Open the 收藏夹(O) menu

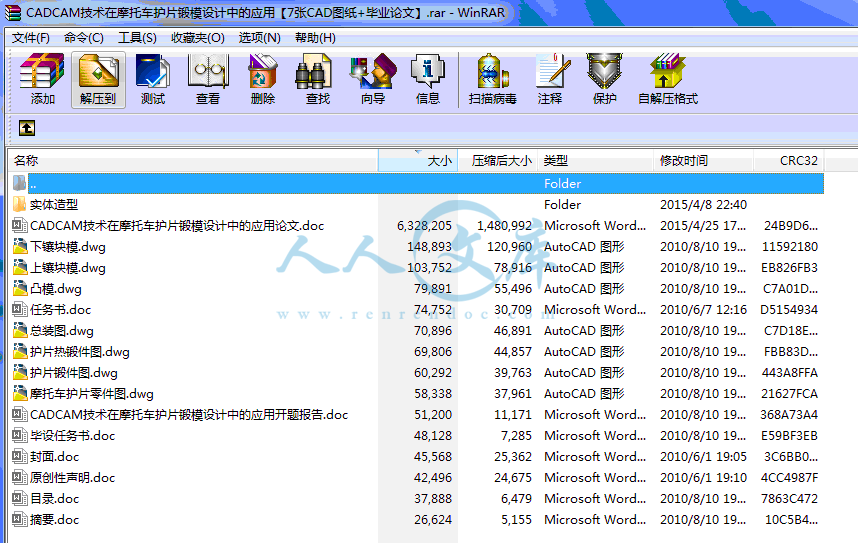pos(198,38)
